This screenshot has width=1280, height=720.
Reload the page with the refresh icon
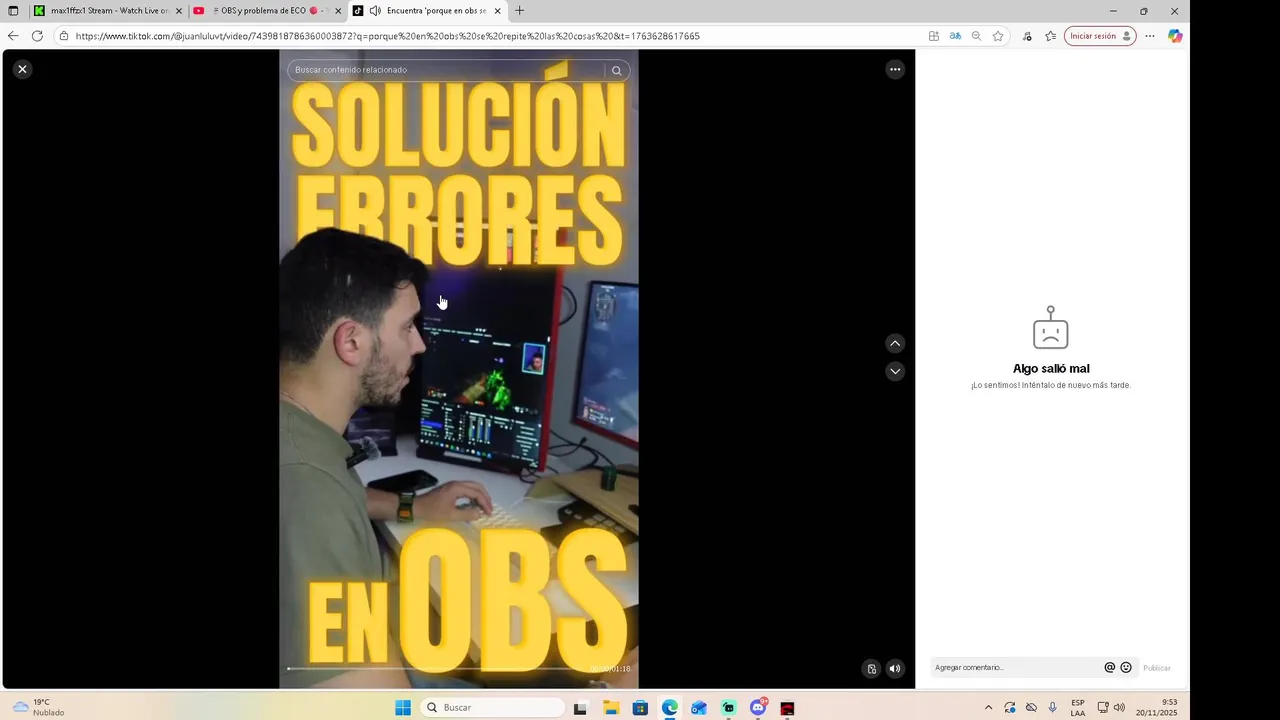click(x=37, y=36)
